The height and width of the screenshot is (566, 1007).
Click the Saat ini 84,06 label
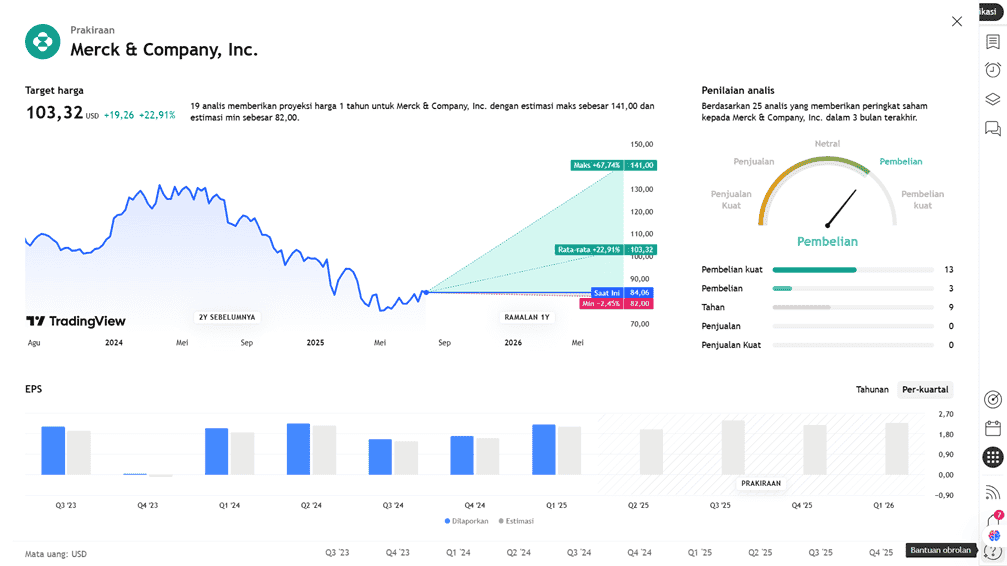pos(622,292)
